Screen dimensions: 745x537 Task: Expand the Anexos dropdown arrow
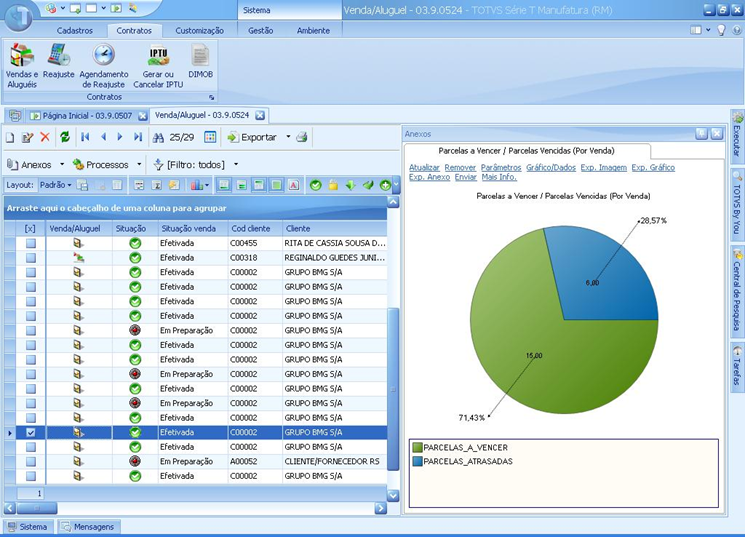click(x=62, y=164)
